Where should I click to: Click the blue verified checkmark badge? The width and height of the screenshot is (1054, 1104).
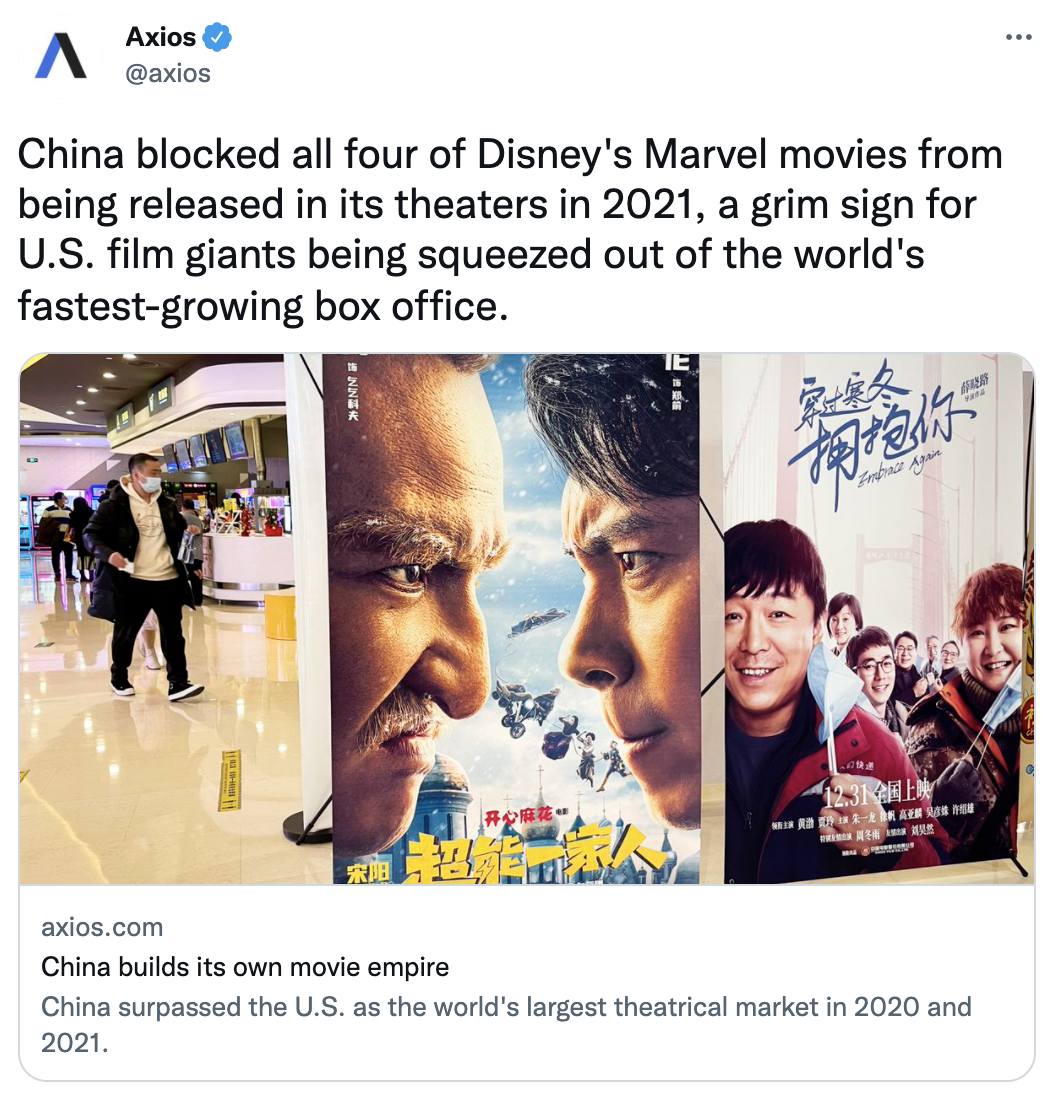tap(217, 37)
